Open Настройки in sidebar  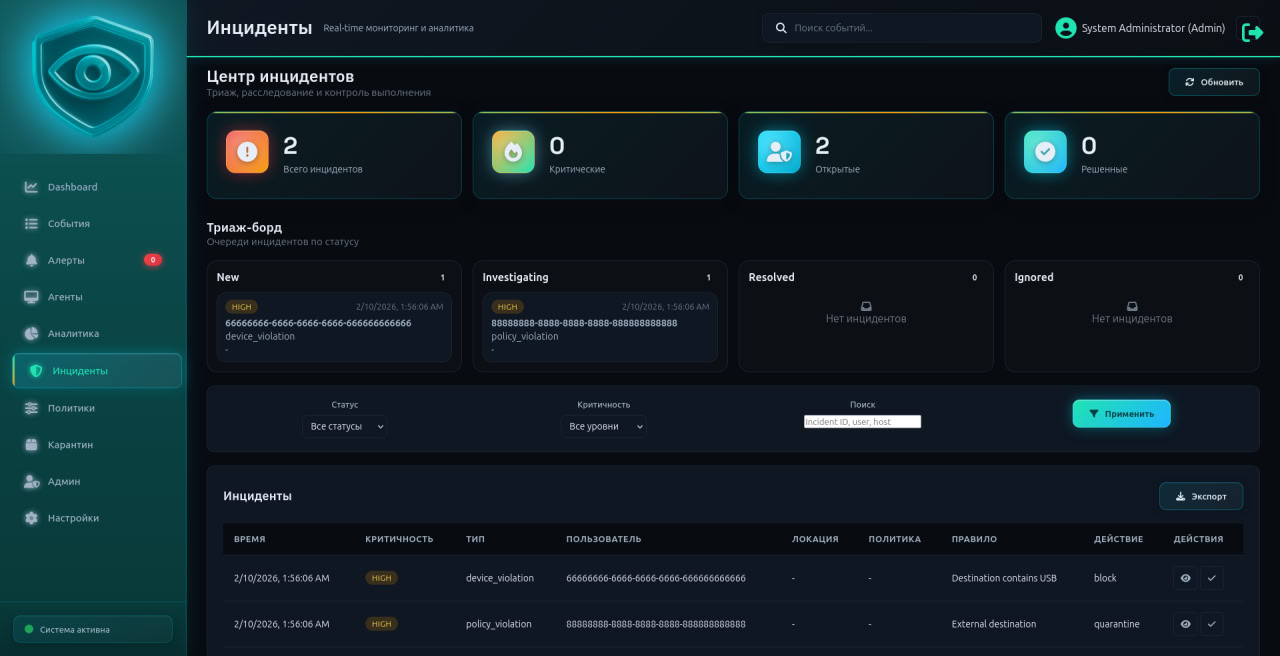[97, 518]
